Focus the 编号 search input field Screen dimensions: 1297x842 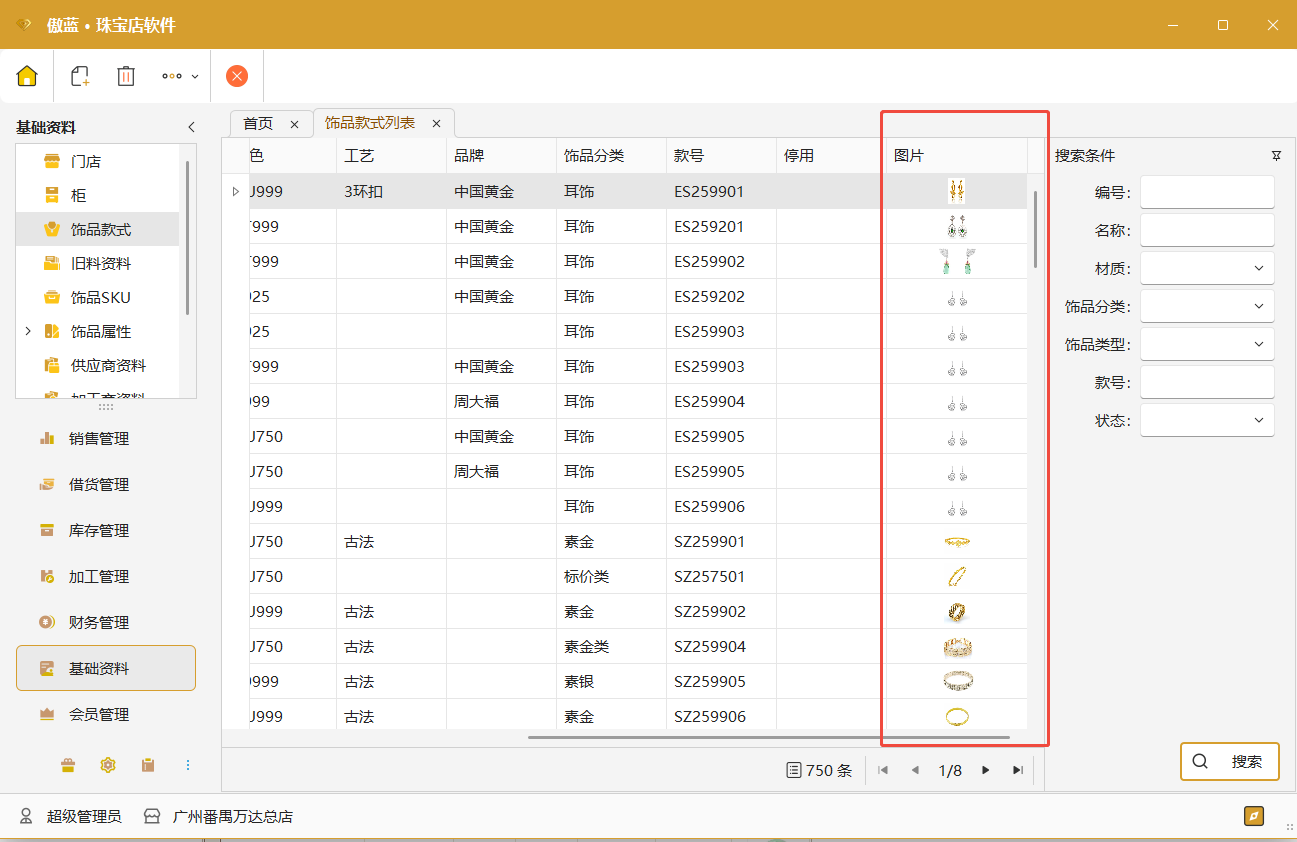[x=1207, y=192]
